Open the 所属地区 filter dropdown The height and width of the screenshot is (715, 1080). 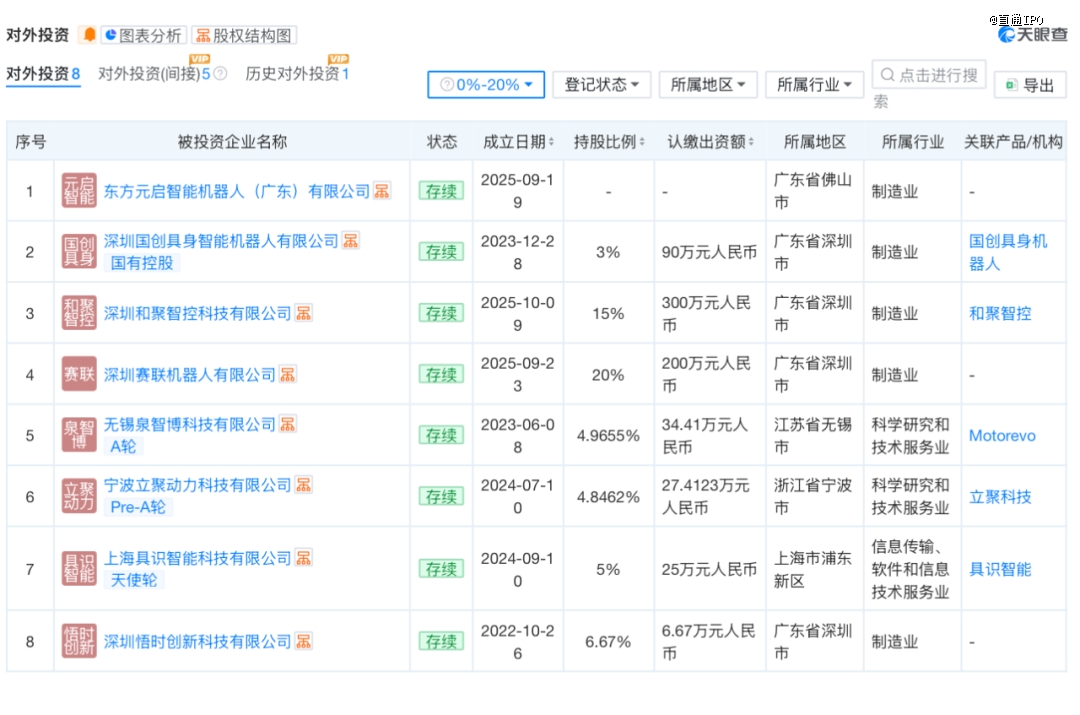pos(708,85)
